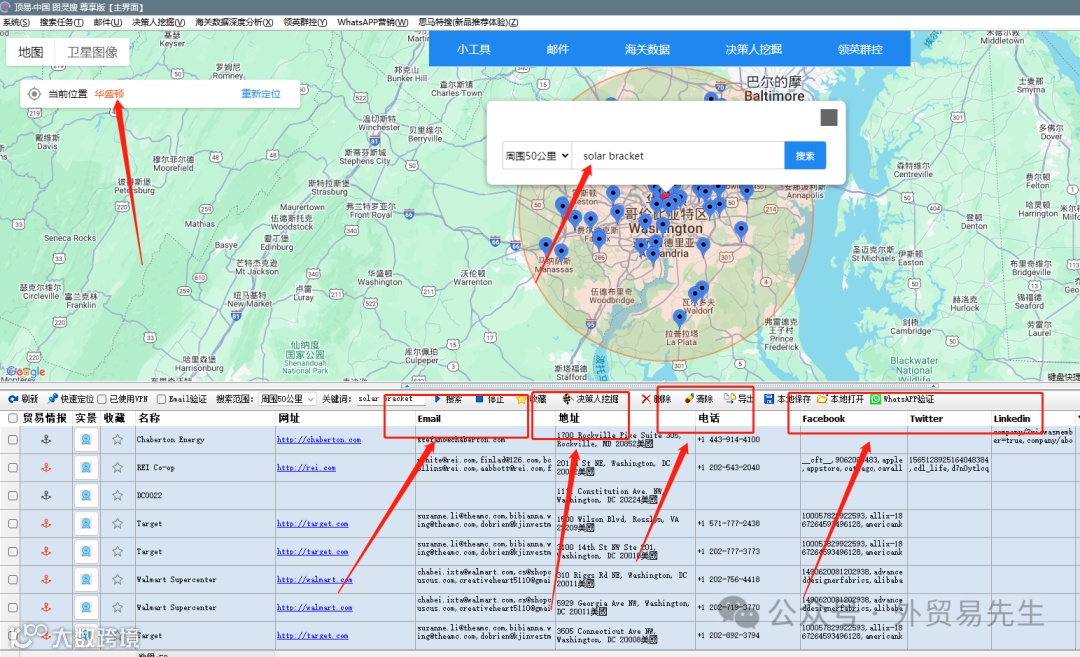The height and width of the screenshot is (657, 1080).
Task: Favorite REI Co-op with the star icon
Action: [118, 468]
